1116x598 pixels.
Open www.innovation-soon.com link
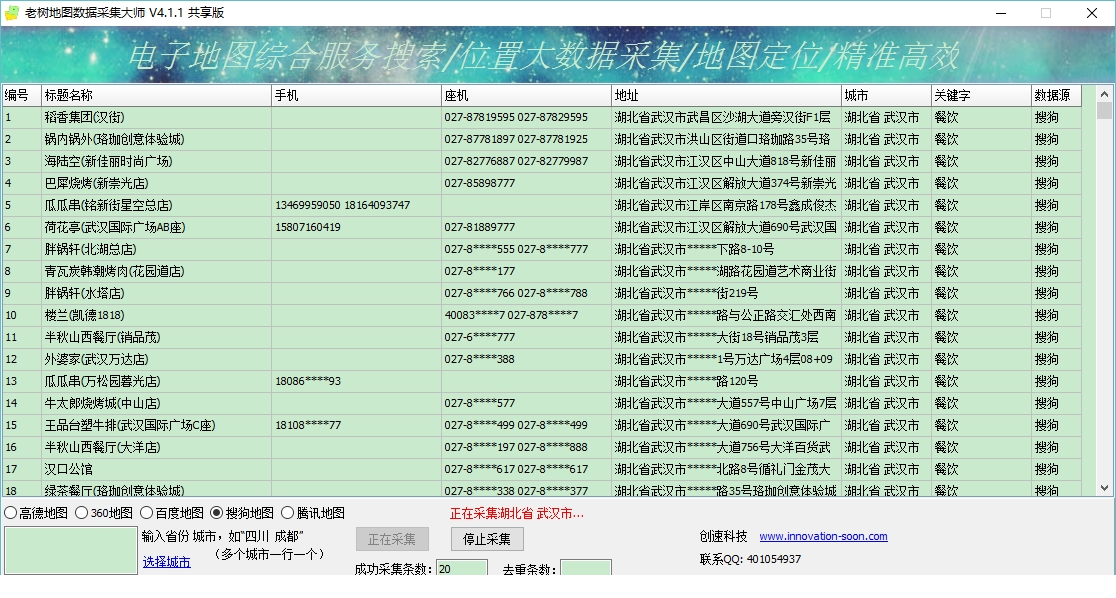[x=823, y=536]
